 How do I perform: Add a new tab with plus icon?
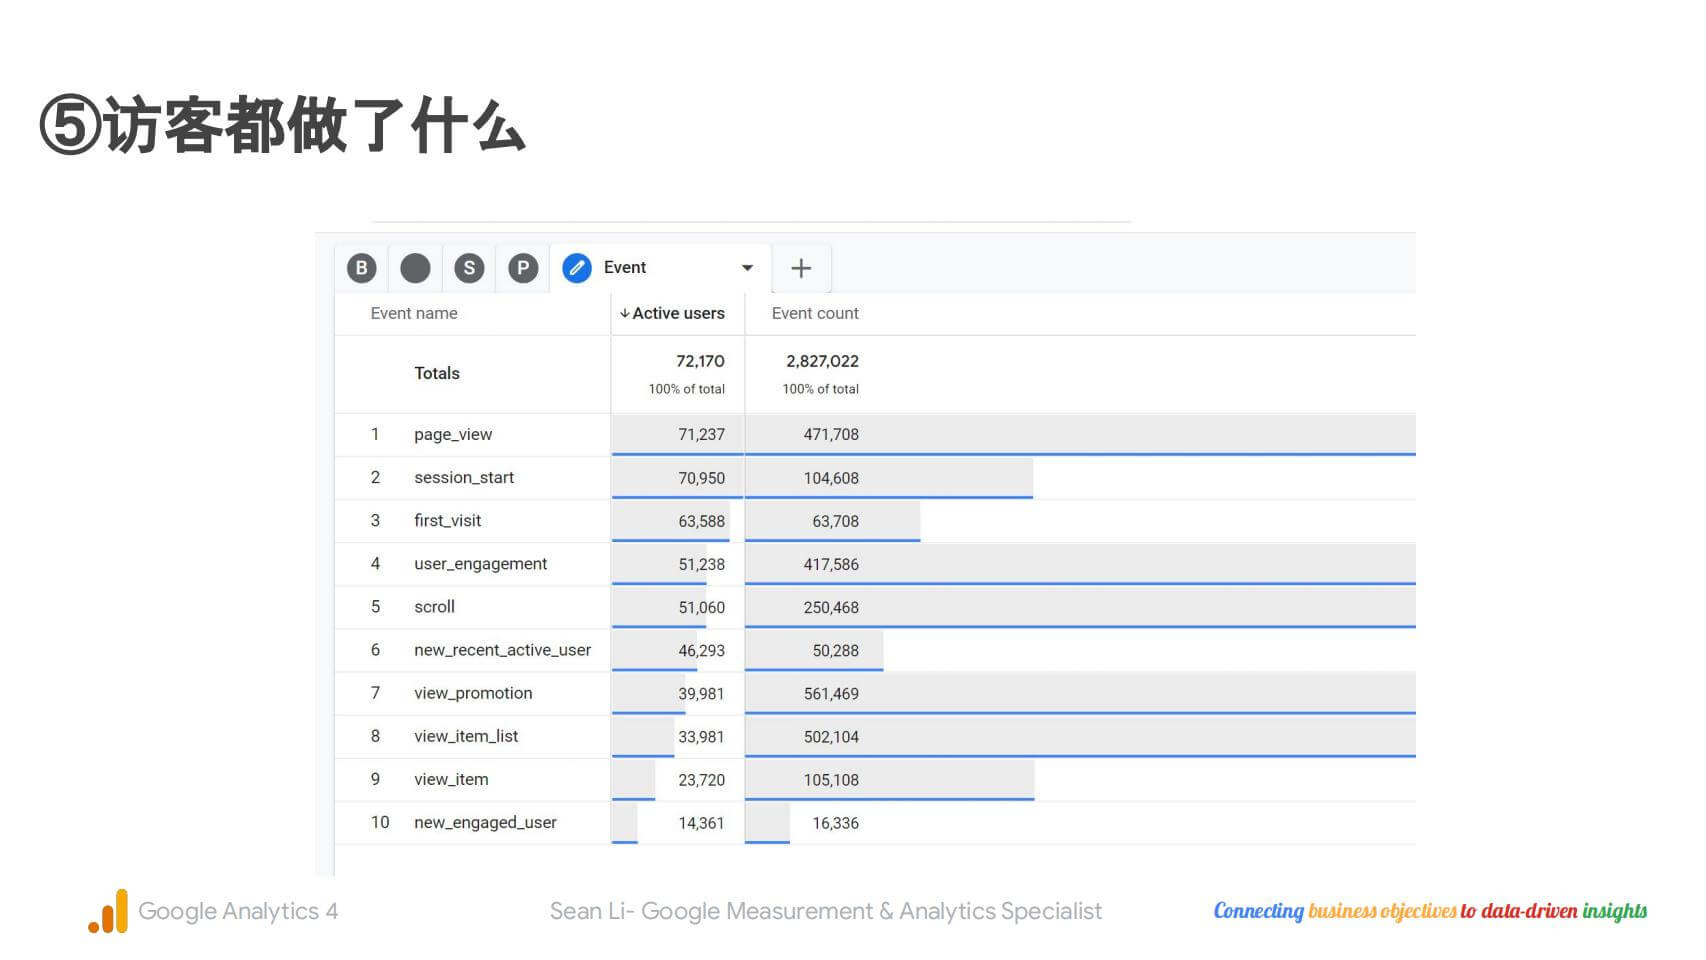click(x=801, y=268)
